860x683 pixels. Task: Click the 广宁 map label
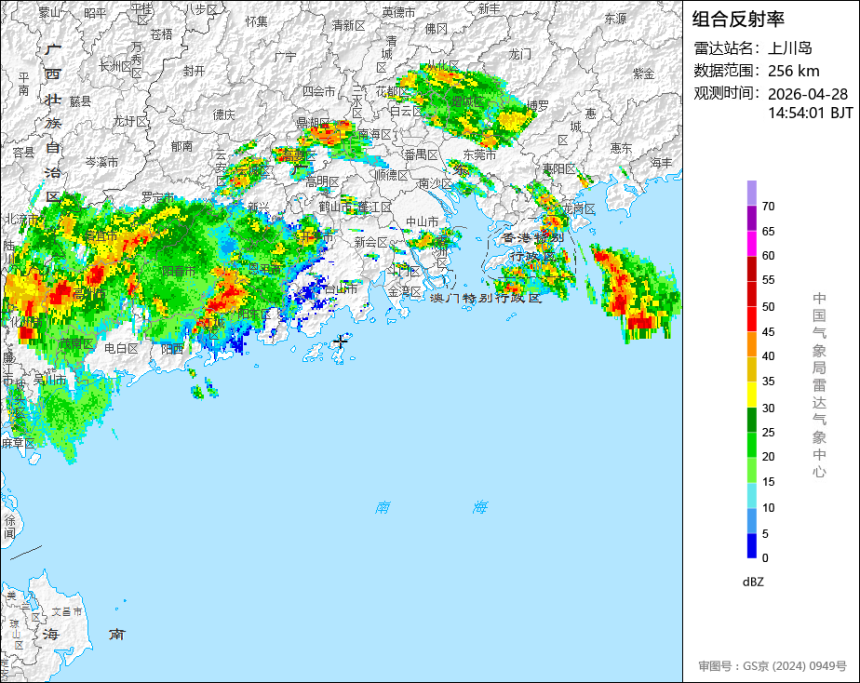point(285,56)
